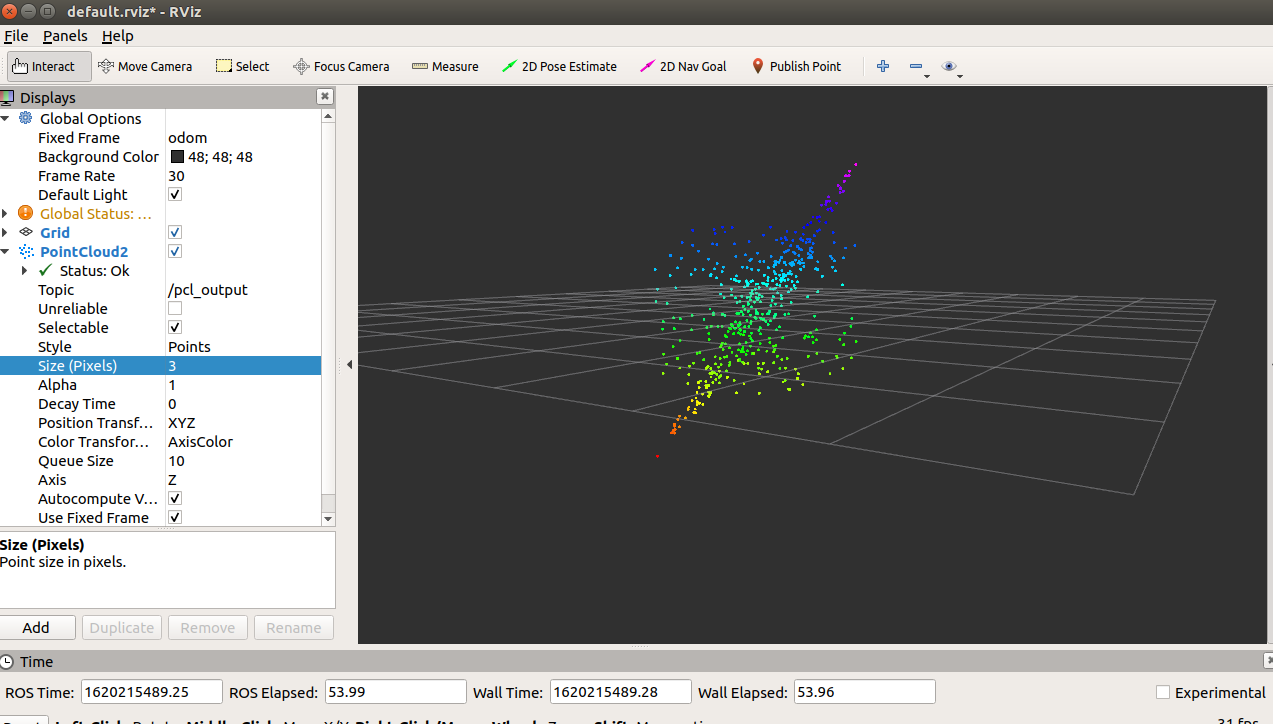
Task: Activate the 2D Pose Estimate tool
Action: coord(559,67)
